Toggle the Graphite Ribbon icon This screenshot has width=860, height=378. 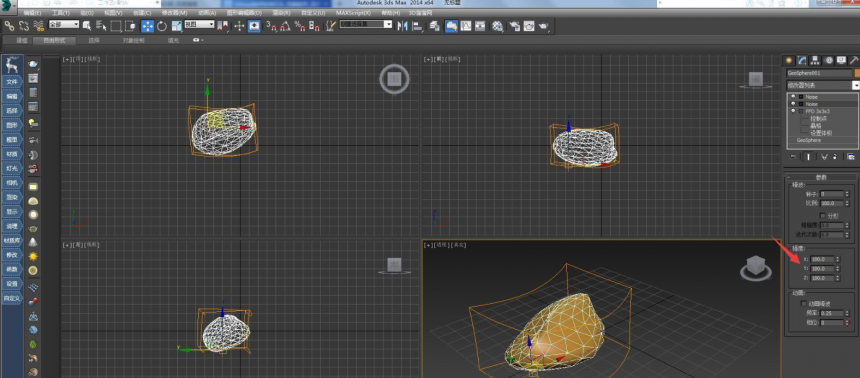click(x=451, y=26)
